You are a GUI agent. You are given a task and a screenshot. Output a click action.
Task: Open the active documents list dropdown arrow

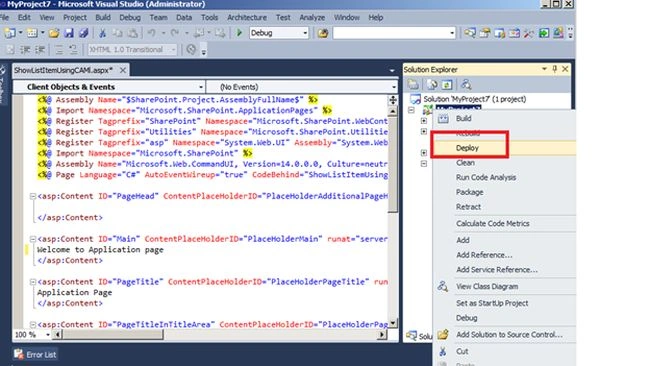click(392, 70)
